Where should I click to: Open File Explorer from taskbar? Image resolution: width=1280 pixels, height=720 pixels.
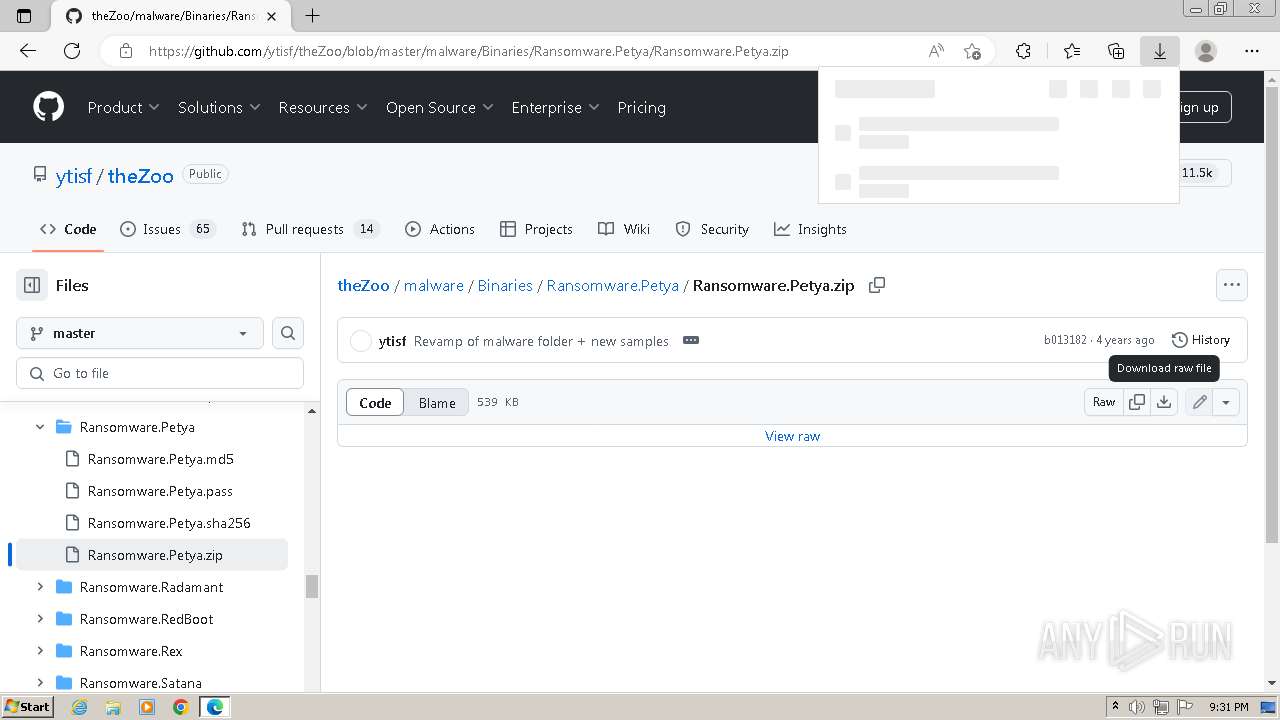113,707
